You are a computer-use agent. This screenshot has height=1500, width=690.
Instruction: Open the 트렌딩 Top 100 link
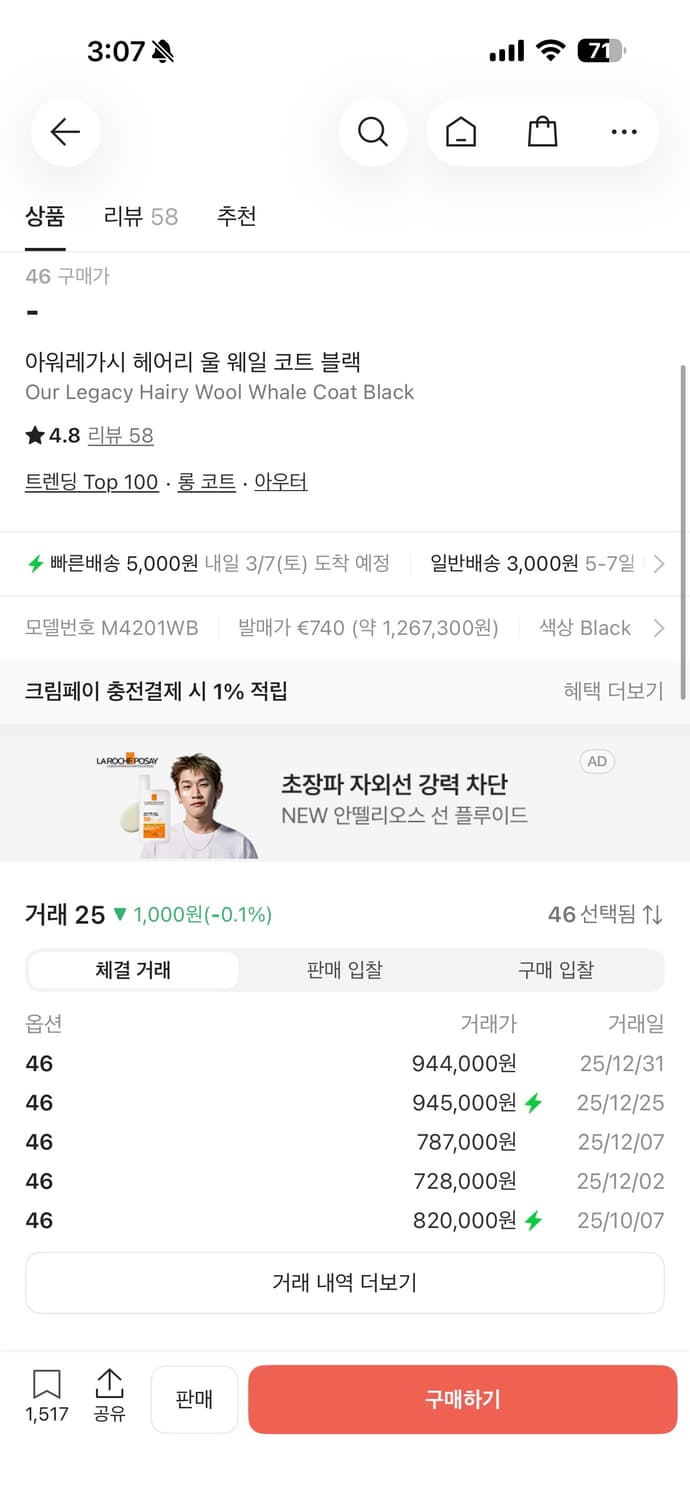(x=91, y=481)
